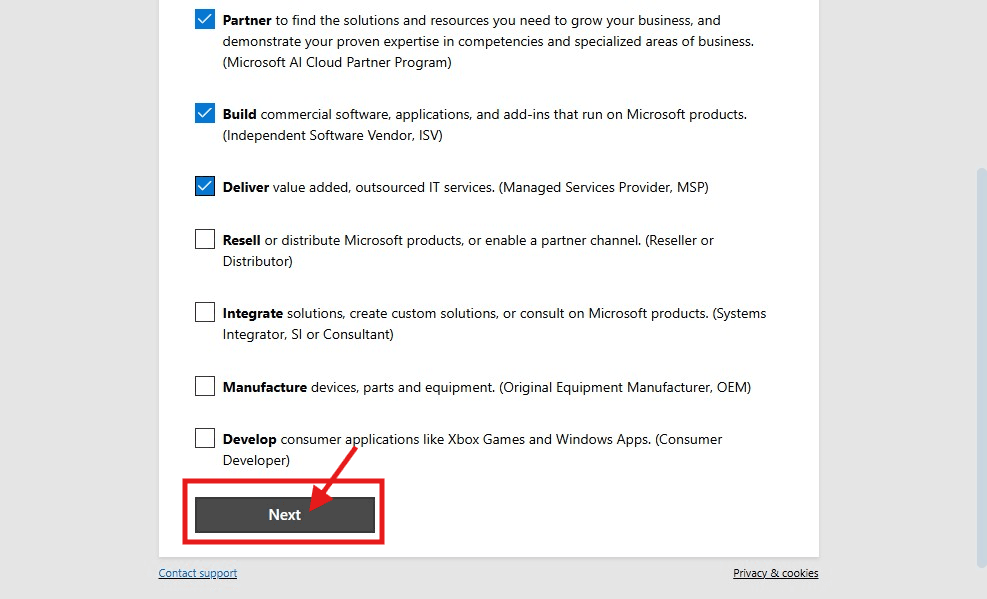The width and height of the screenshot is (987, 599).
Task: Tick the Integrate checkbox
Action: click(x=205, y=312)
